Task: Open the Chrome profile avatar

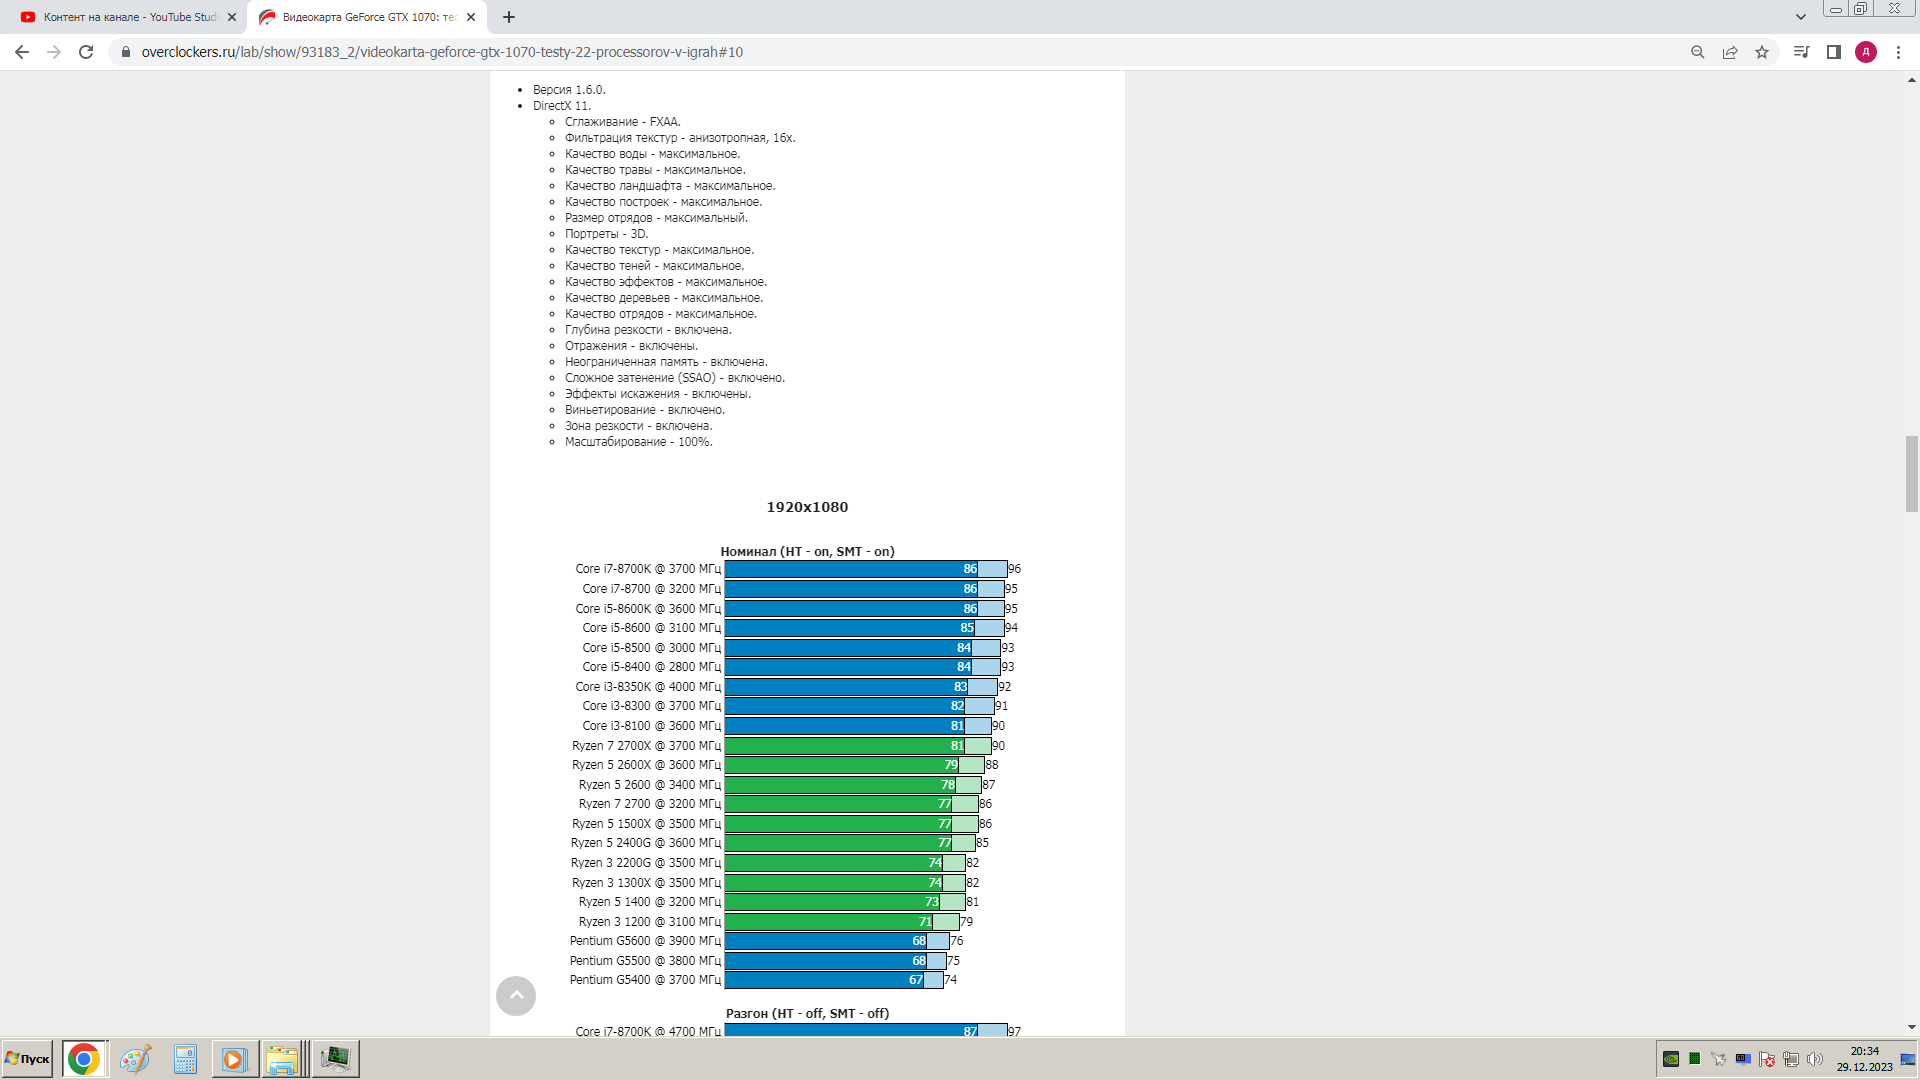Action: [x=1866, y=52]
